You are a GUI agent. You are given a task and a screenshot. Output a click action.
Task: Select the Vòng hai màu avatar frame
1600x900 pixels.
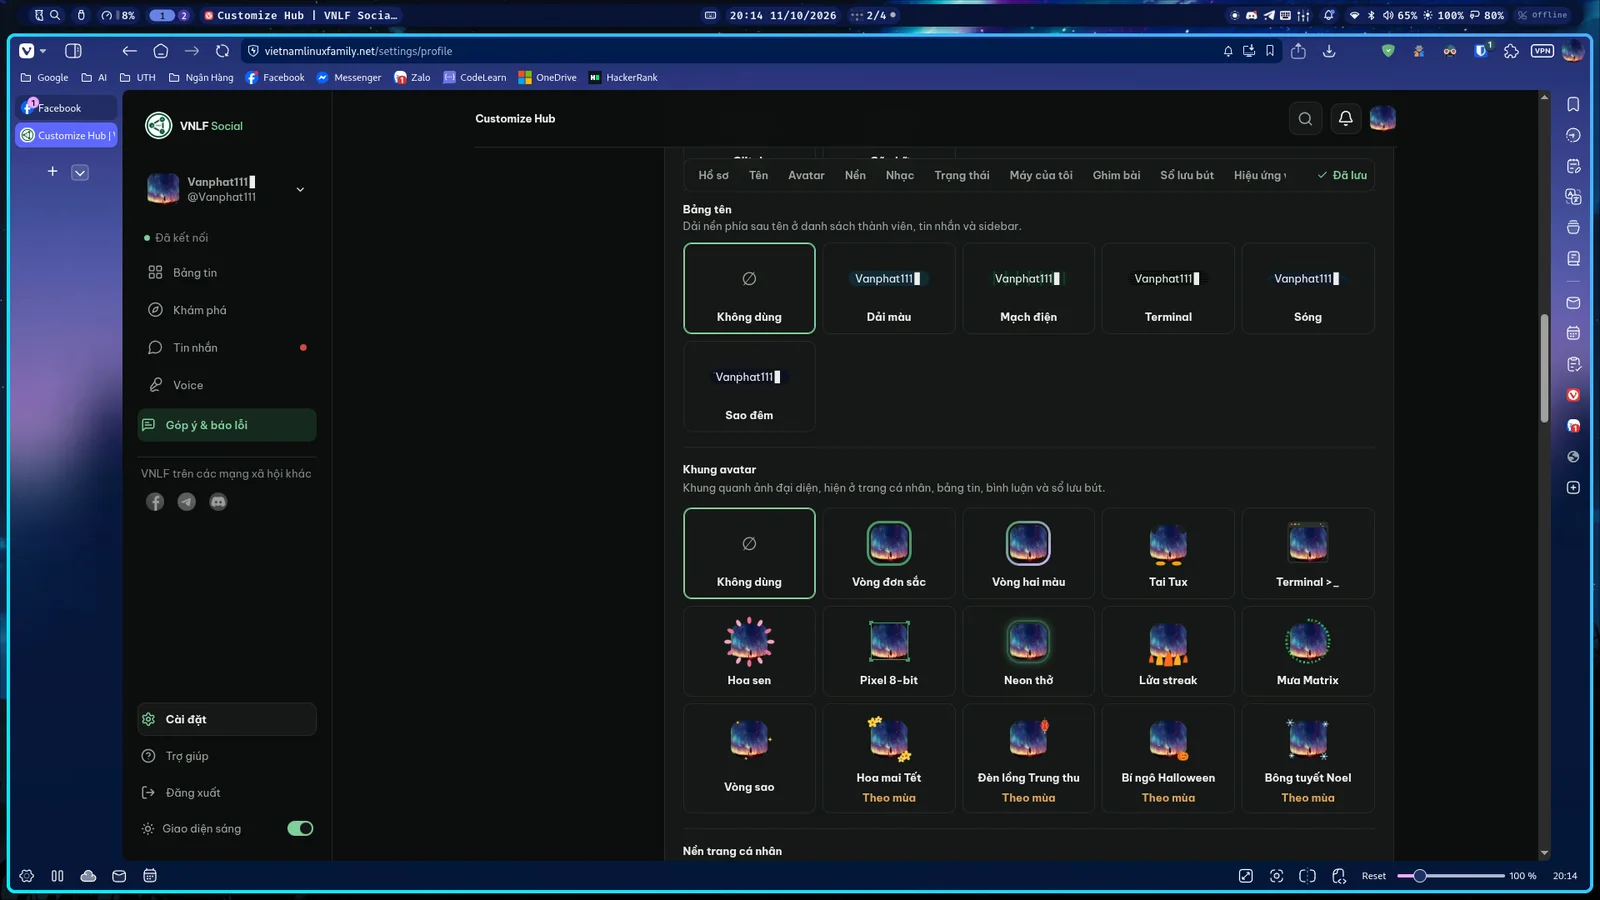(1028, 553)
